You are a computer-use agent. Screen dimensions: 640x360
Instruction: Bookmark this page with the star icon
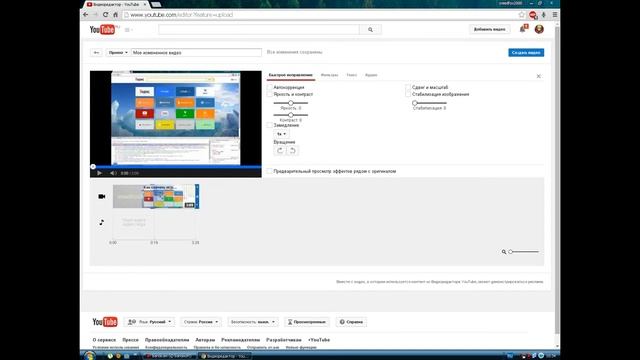pos(522,15)
